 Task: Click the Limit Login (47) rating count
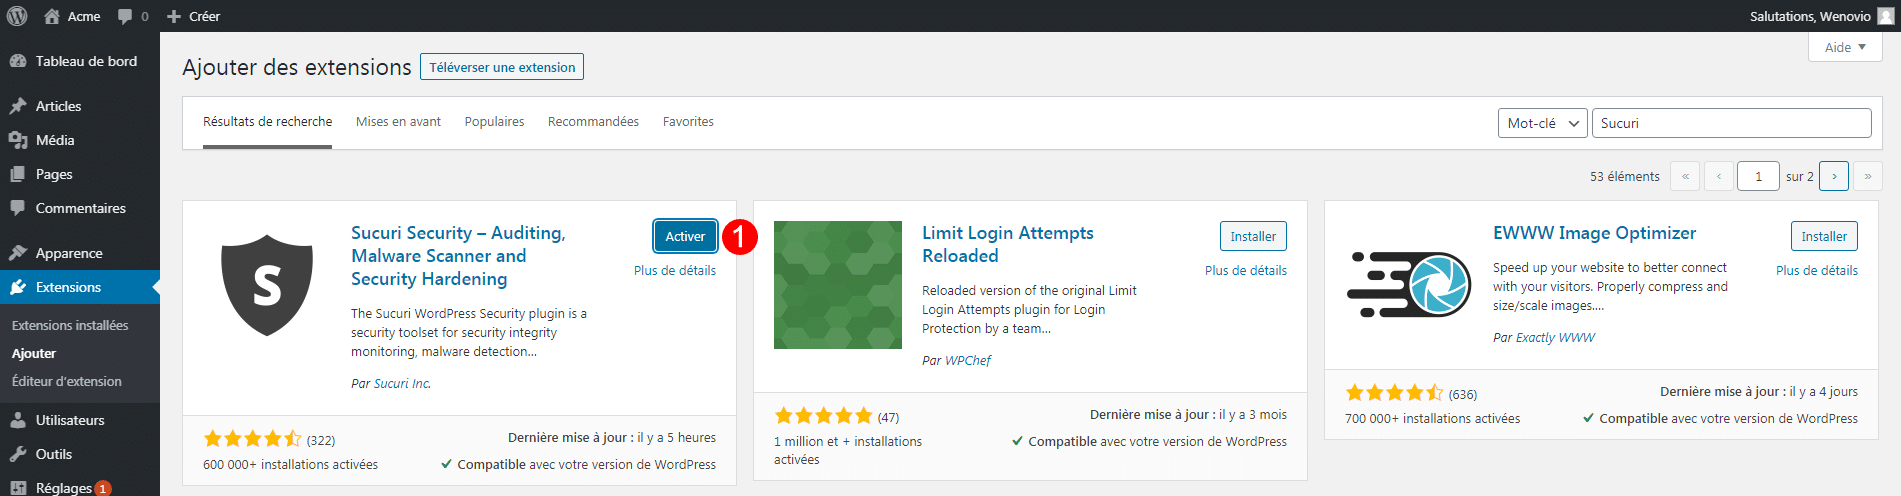[888, 417]
